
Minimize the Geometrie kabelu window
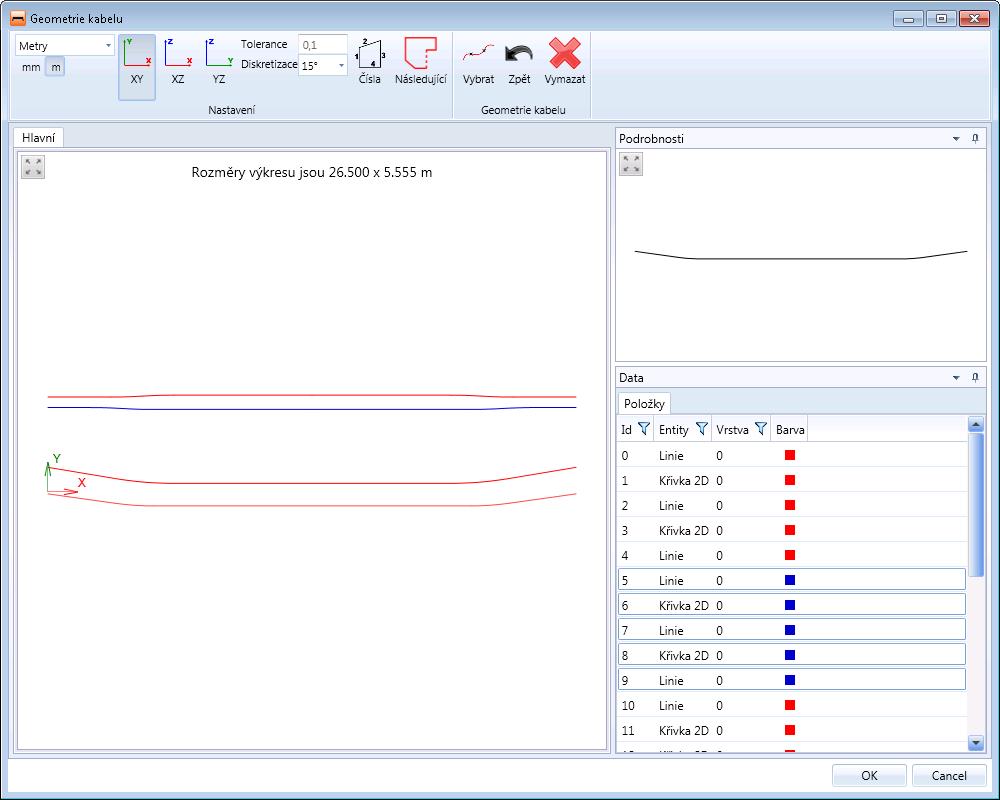pyautogui.click(x=908, y=19)
